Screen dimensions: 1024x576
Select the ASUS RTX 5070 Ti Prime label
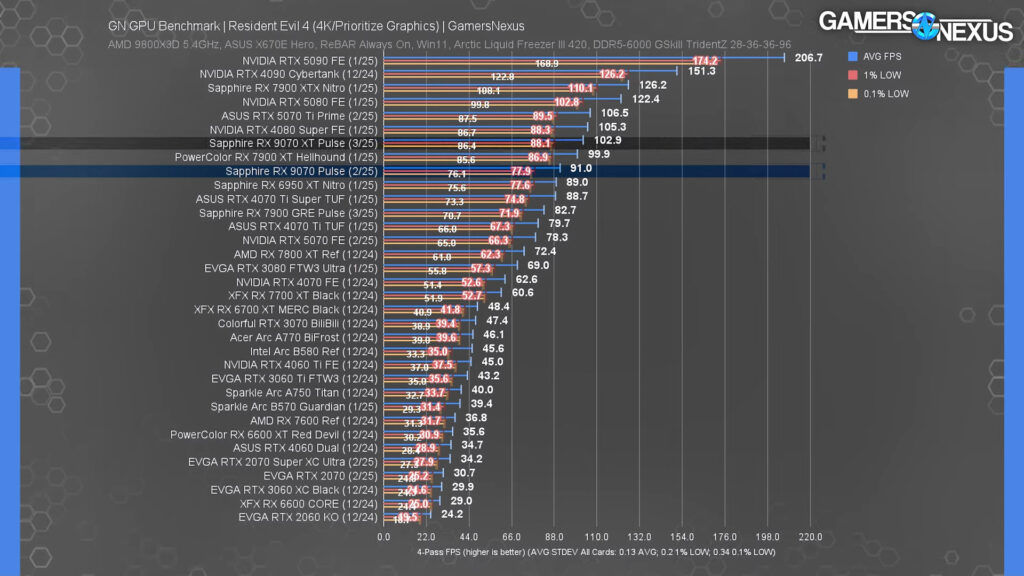click(300, 116)
